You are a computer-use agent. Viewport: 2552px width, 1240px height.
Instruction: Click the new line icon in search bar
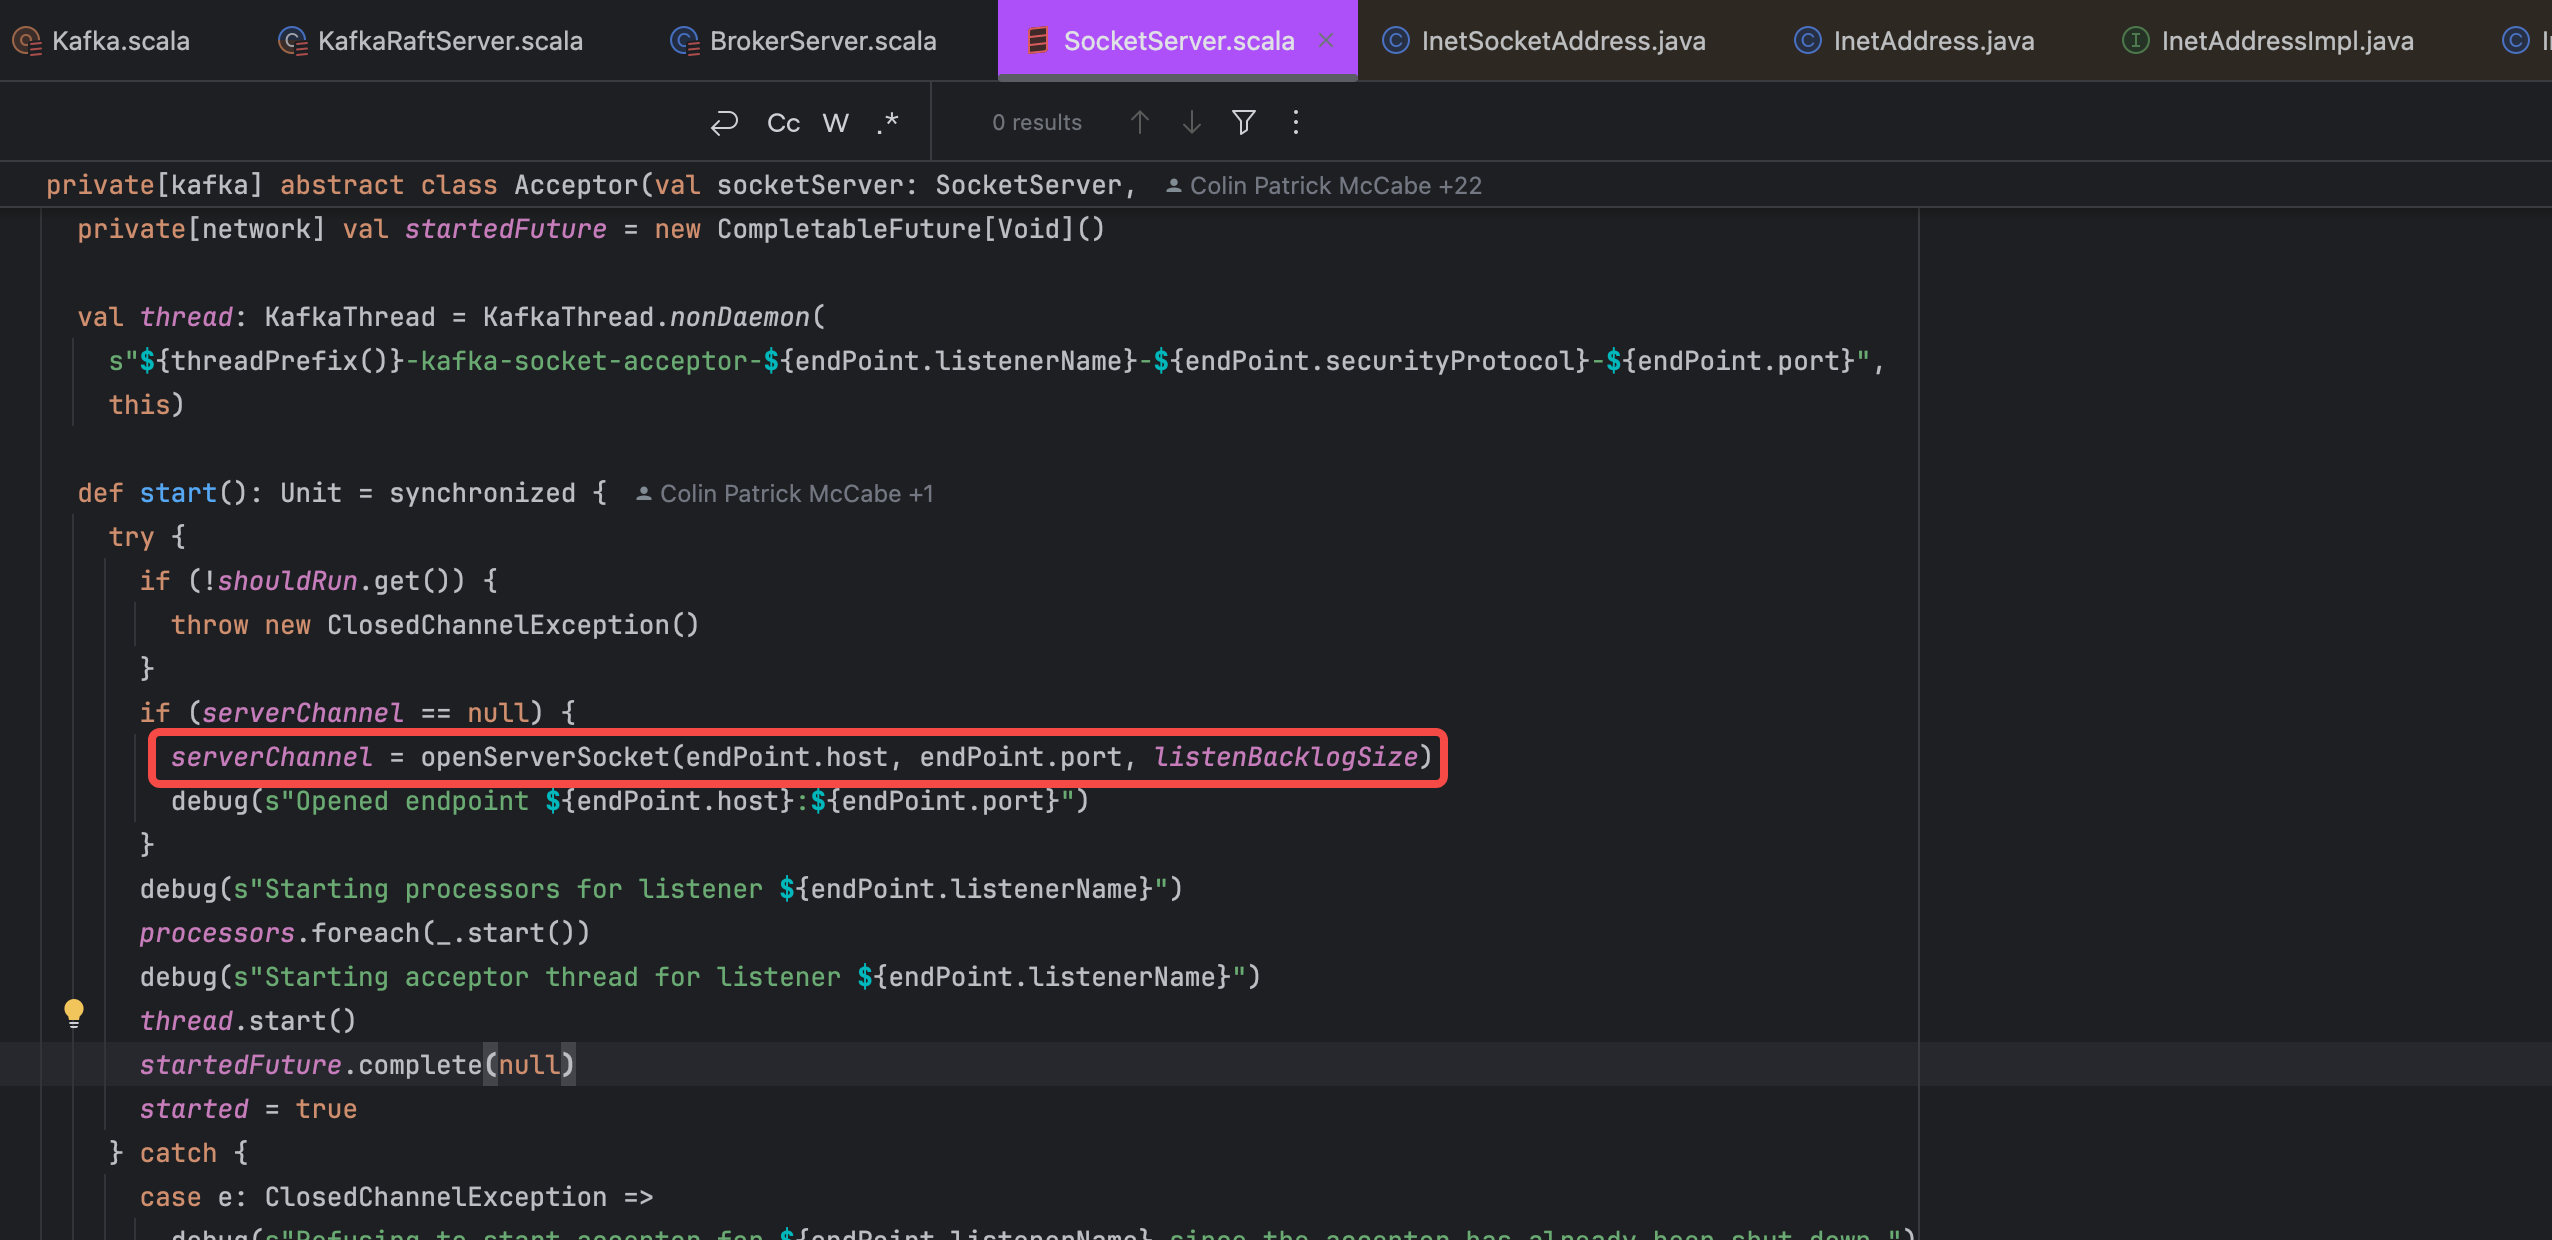[x=724, y=122]
